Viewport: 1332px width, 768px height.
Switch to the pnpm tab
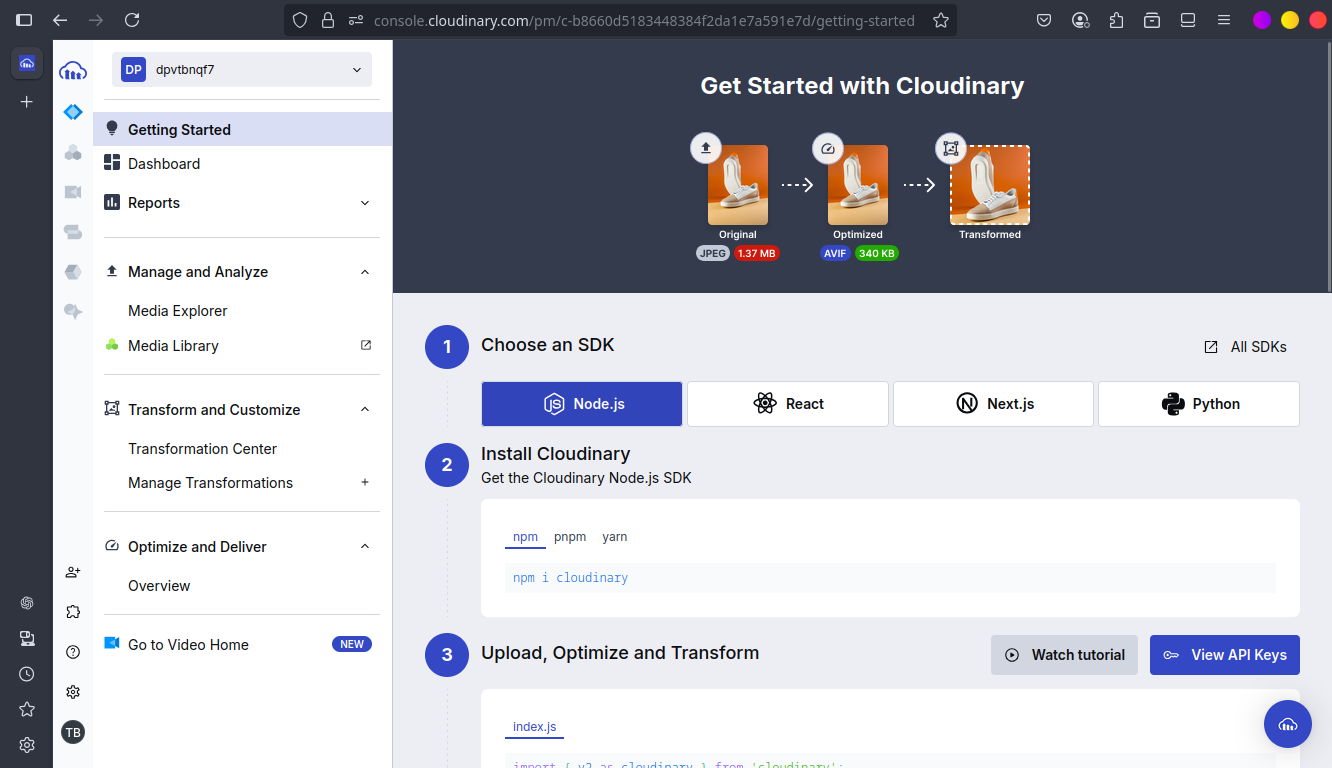[x=570, y=537]
